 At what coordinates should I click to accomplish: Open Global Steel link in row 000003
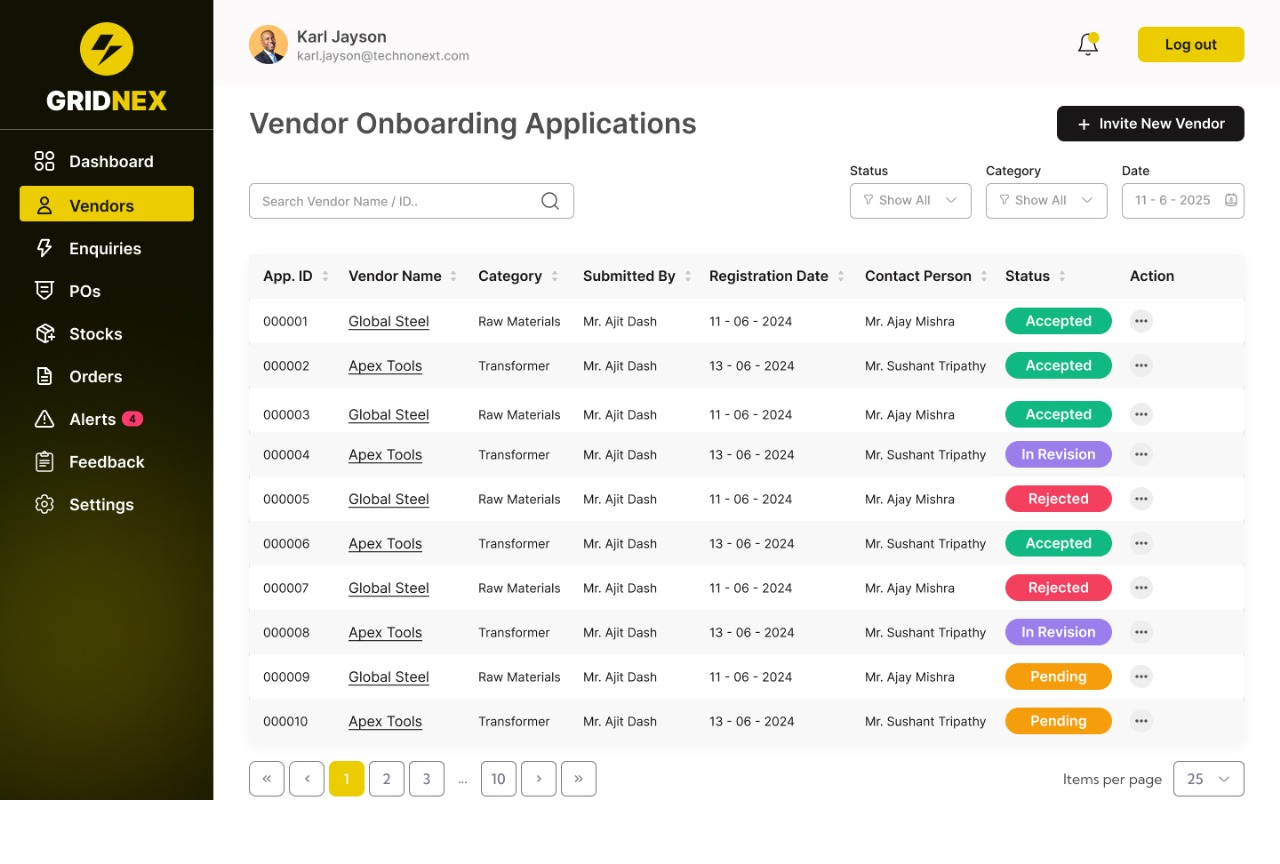tap(388, 415)
